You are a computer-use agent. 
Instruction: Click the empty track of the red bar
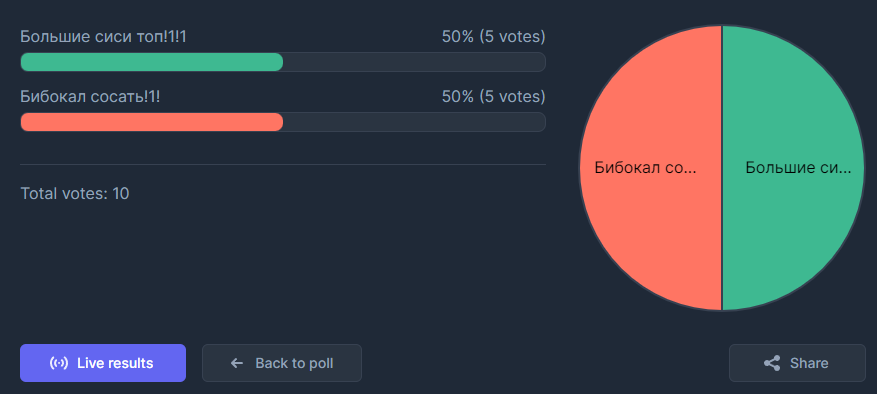414,122
